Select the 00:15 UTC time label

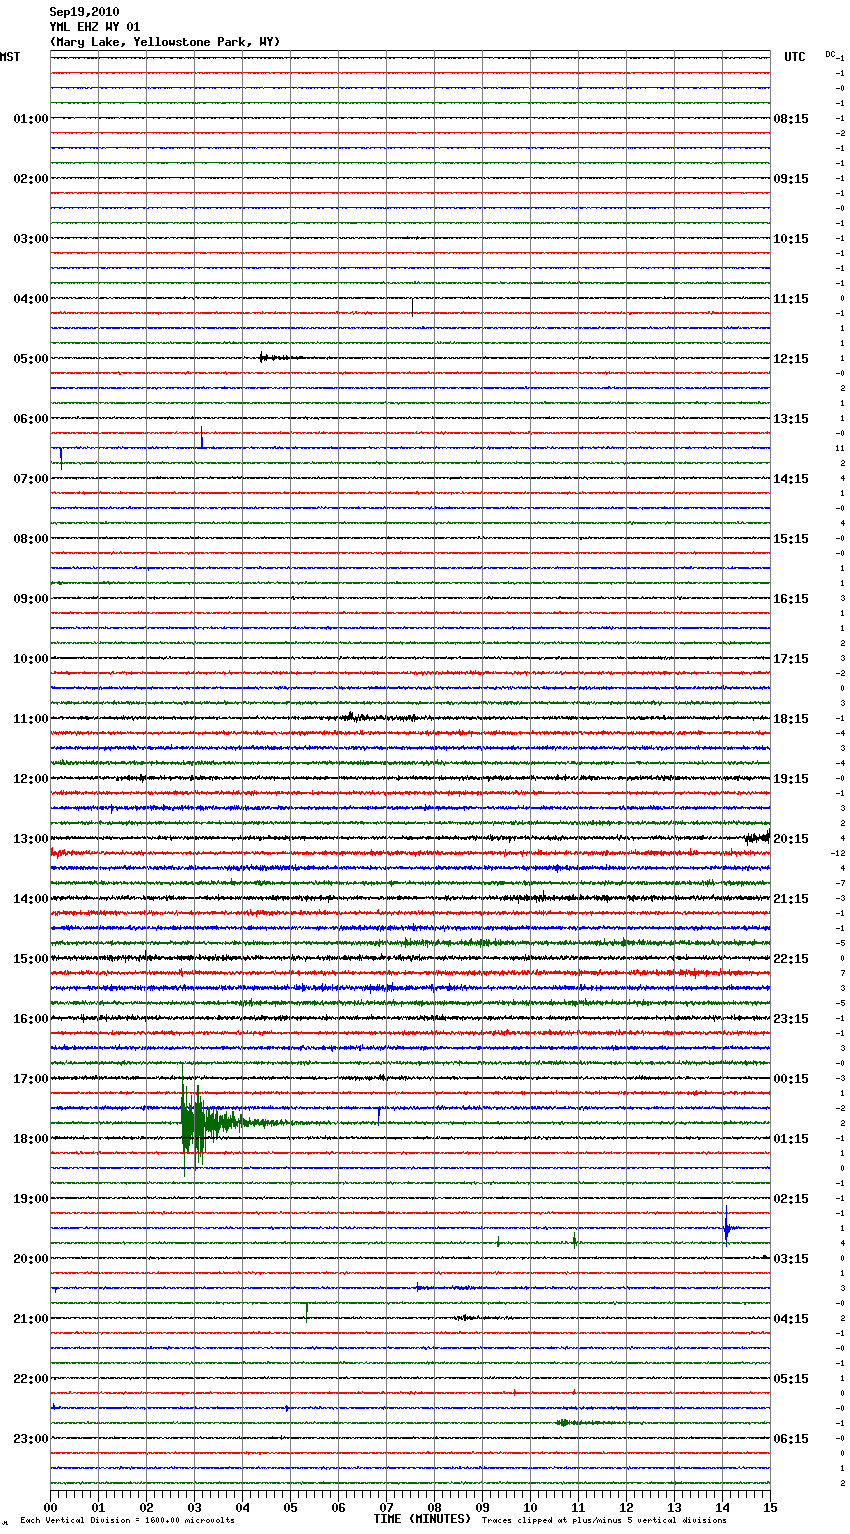[x=791, y=1079]
